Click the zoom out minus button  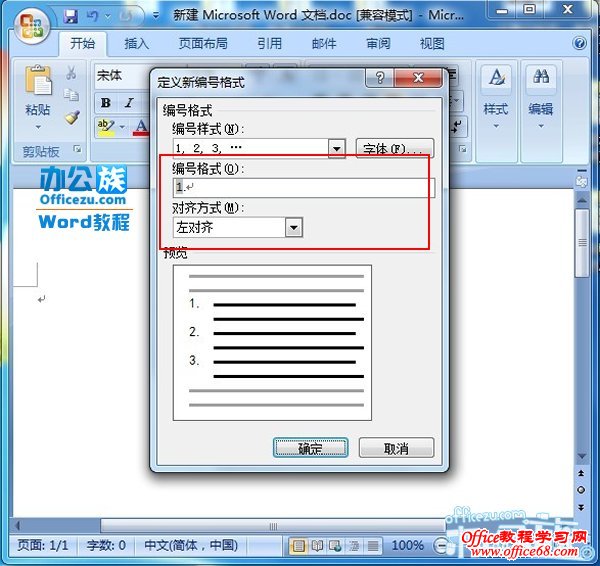pyautogui.click(x=441, y=546)
